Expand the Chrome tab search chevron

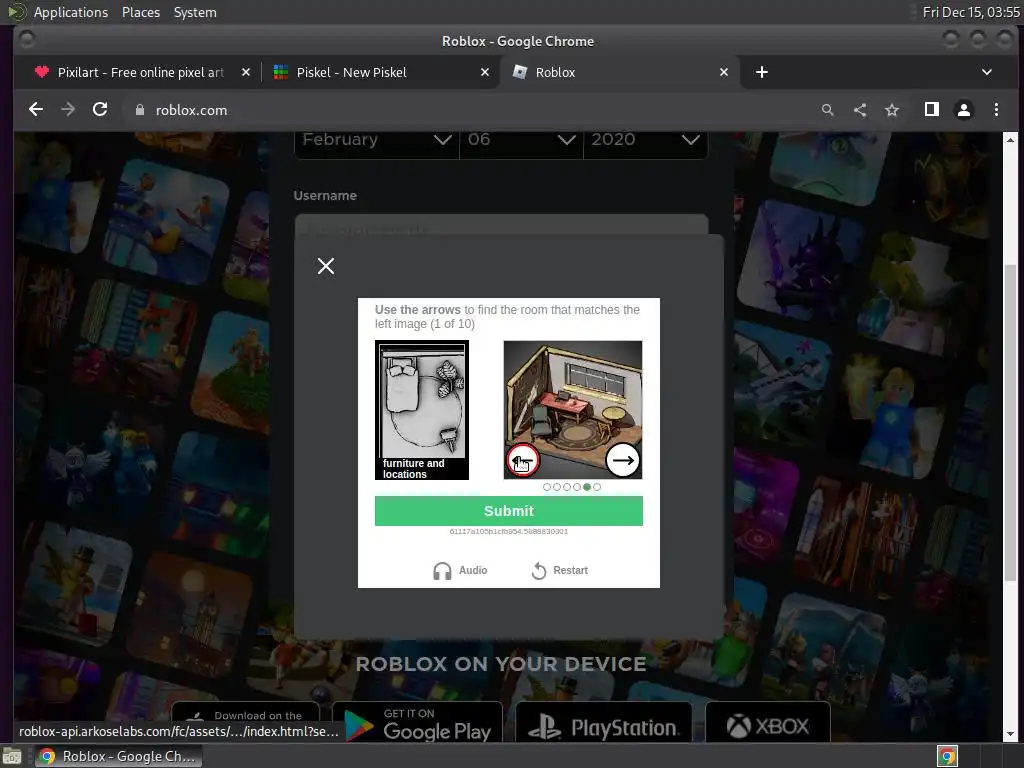click(x=987, y=72)
